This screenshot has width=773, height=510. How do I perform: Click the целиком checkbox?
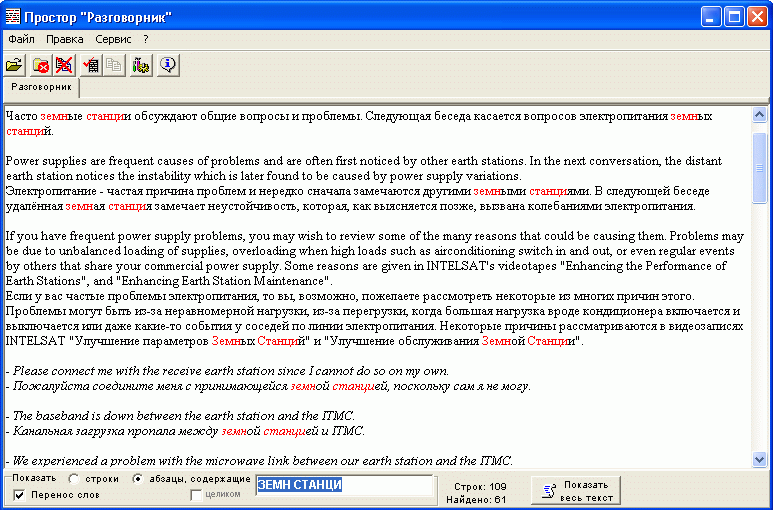pyautogui.click(x=195, y=495)
